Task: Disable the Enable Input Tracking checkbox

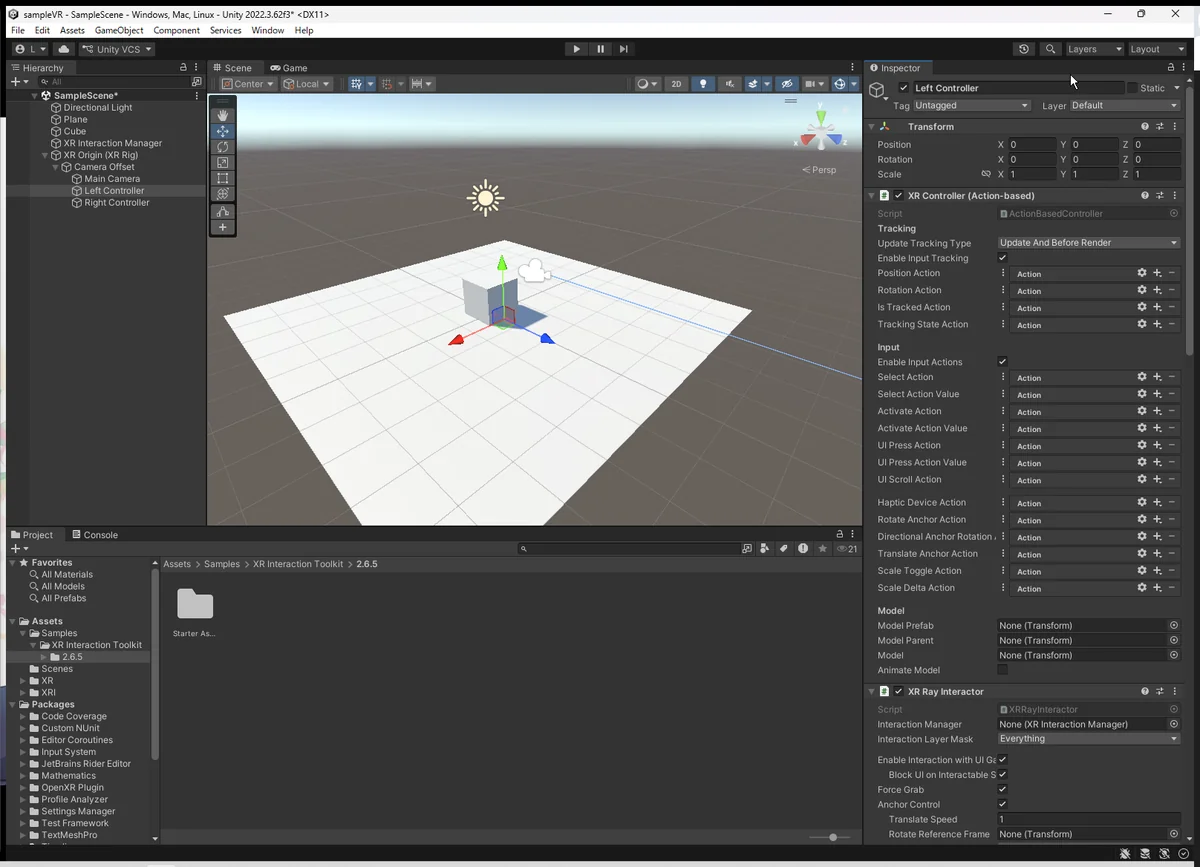Action: pyautogui.click(x=1003, y=258)
